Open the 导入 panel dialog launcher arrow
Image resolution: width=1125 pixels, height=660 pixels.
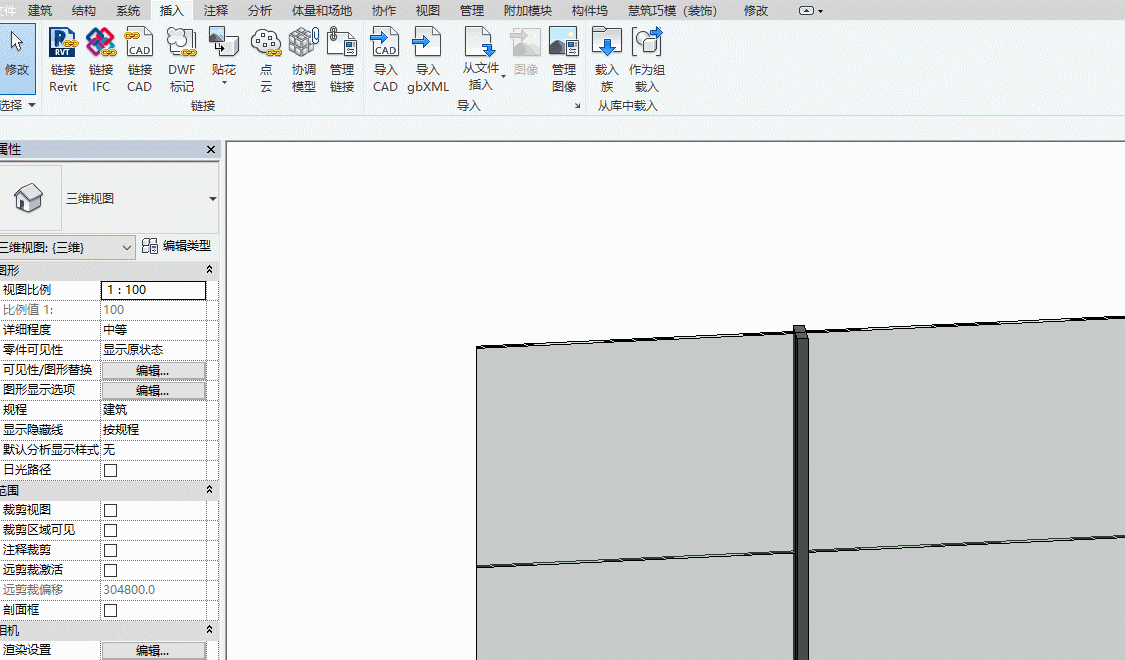tap(578, 106)
